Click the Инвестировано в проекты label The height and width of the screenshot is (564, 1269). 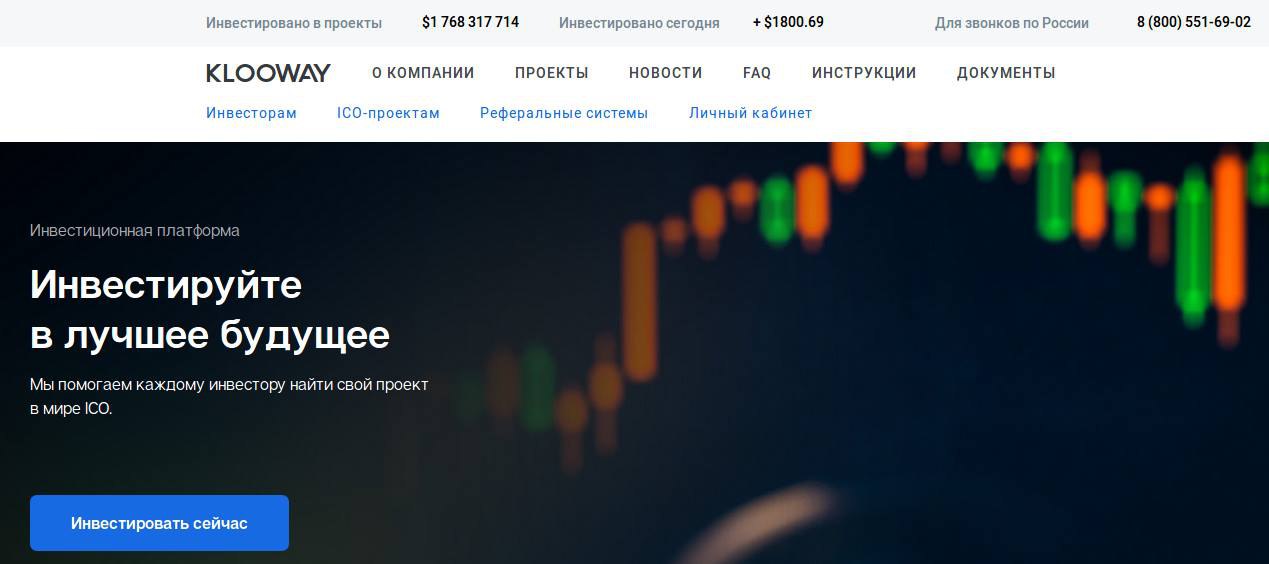(294, 23)
